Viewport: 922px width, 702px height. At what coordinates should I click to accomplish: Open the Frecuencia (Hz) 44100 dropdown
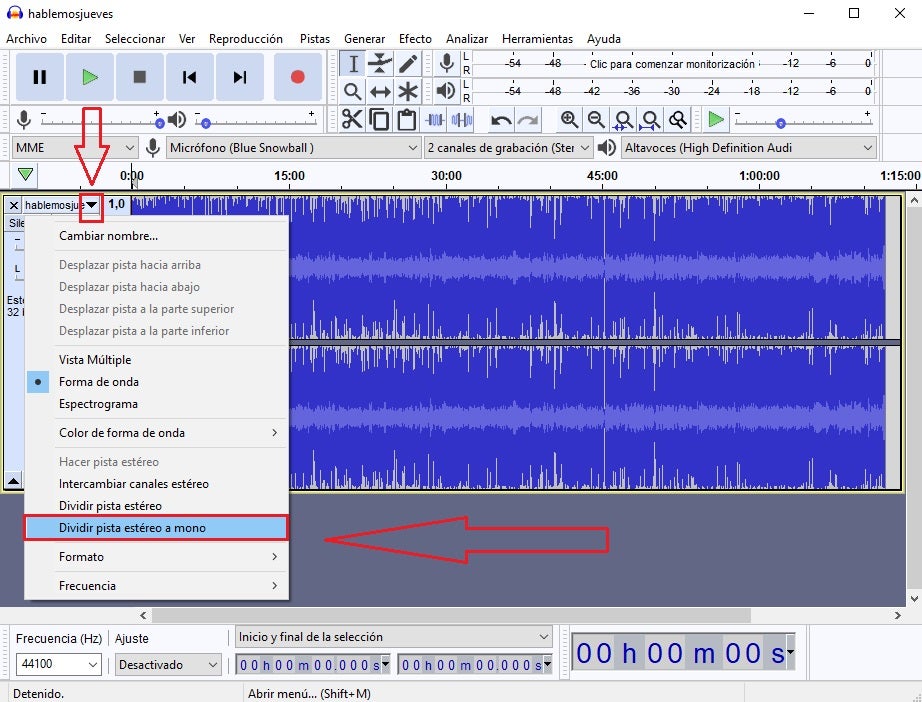pyautogui.click(x=58, y=664)
